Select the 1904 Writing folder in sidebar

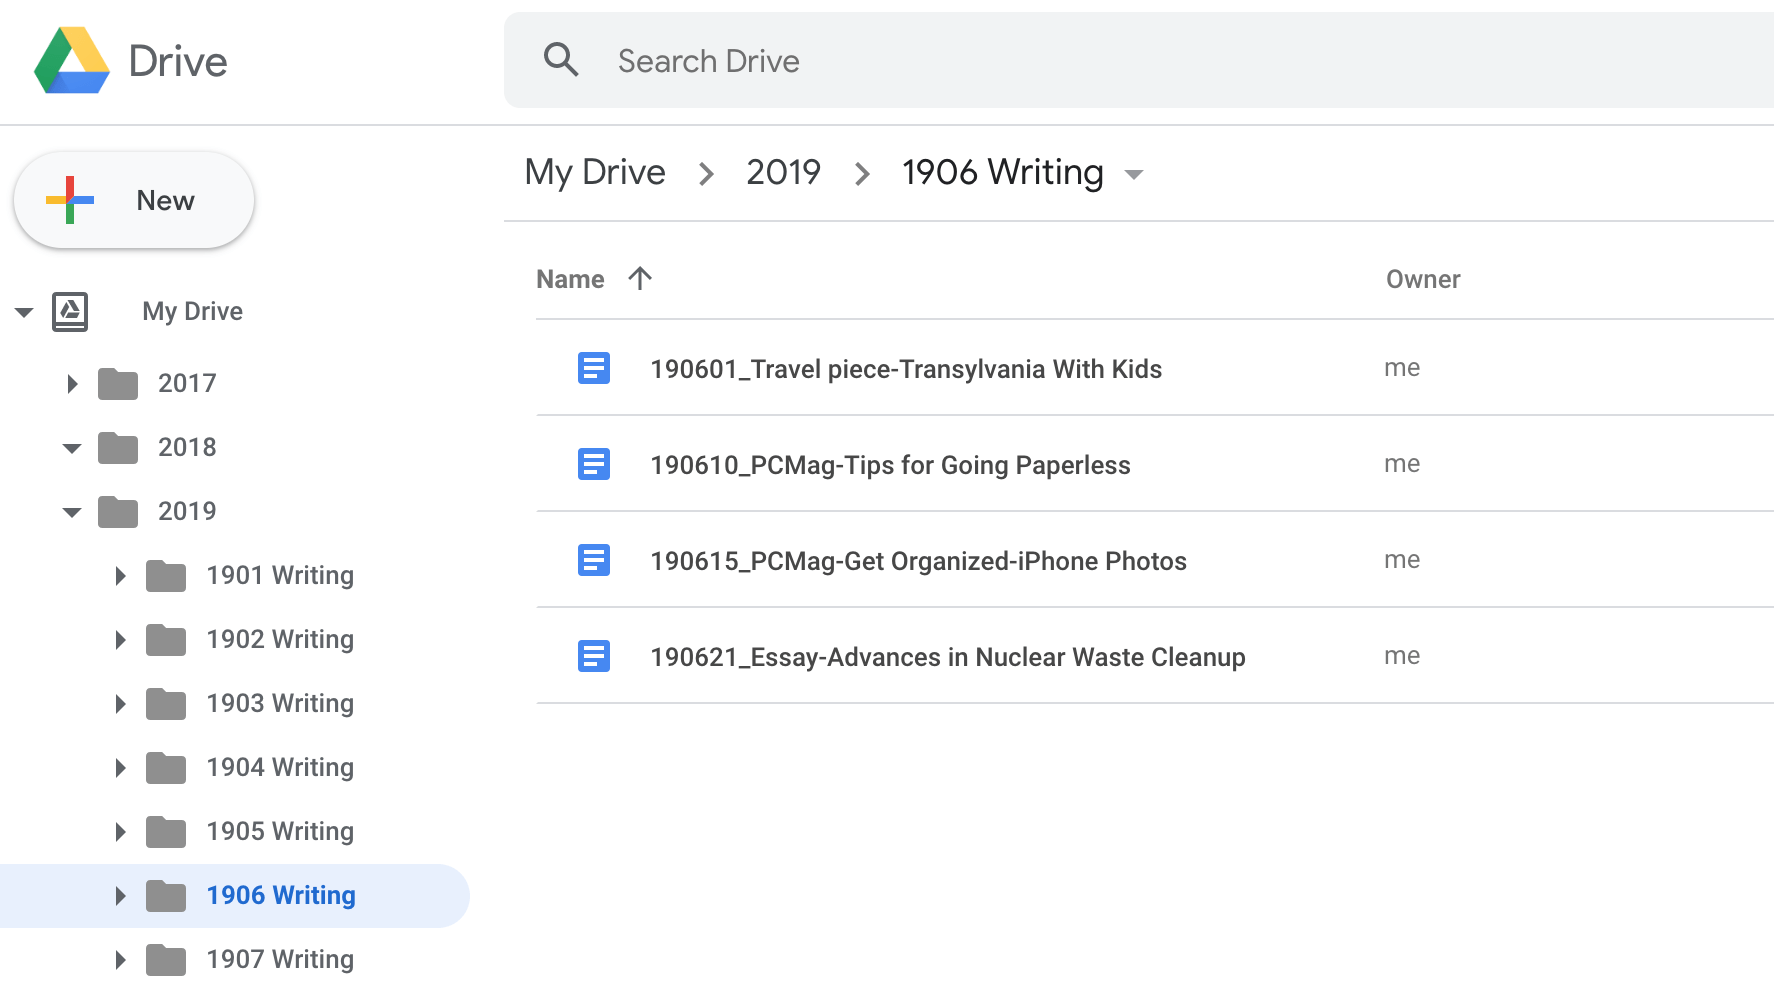[280, 767]
